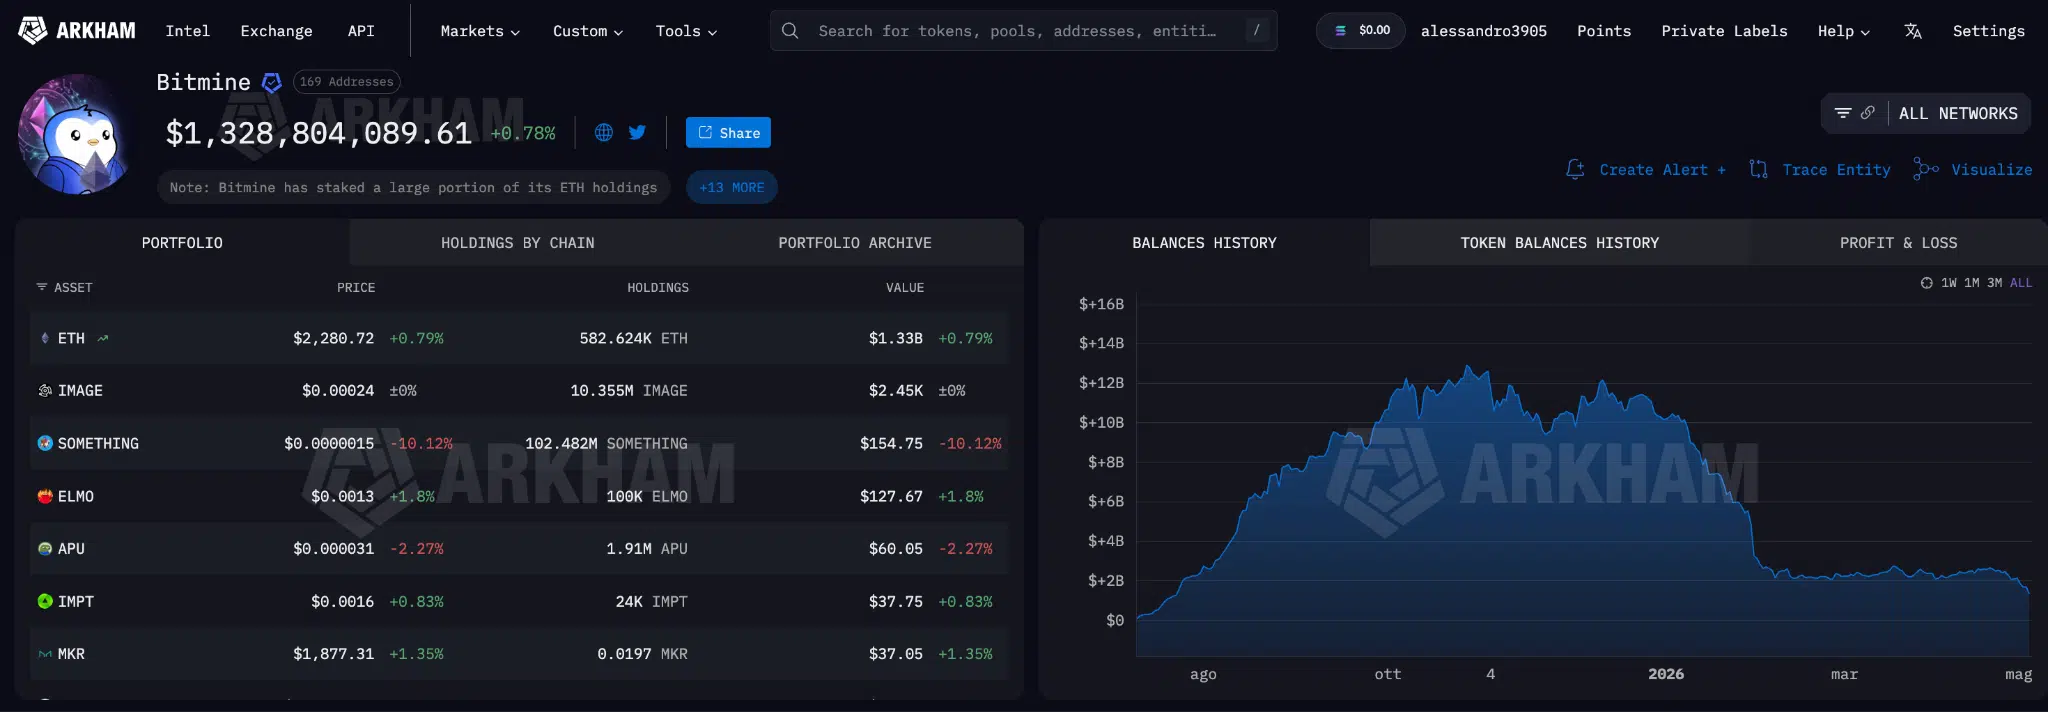Switch to the PORTFOLIO tab

pyautogui.click(x=182, y=243)
